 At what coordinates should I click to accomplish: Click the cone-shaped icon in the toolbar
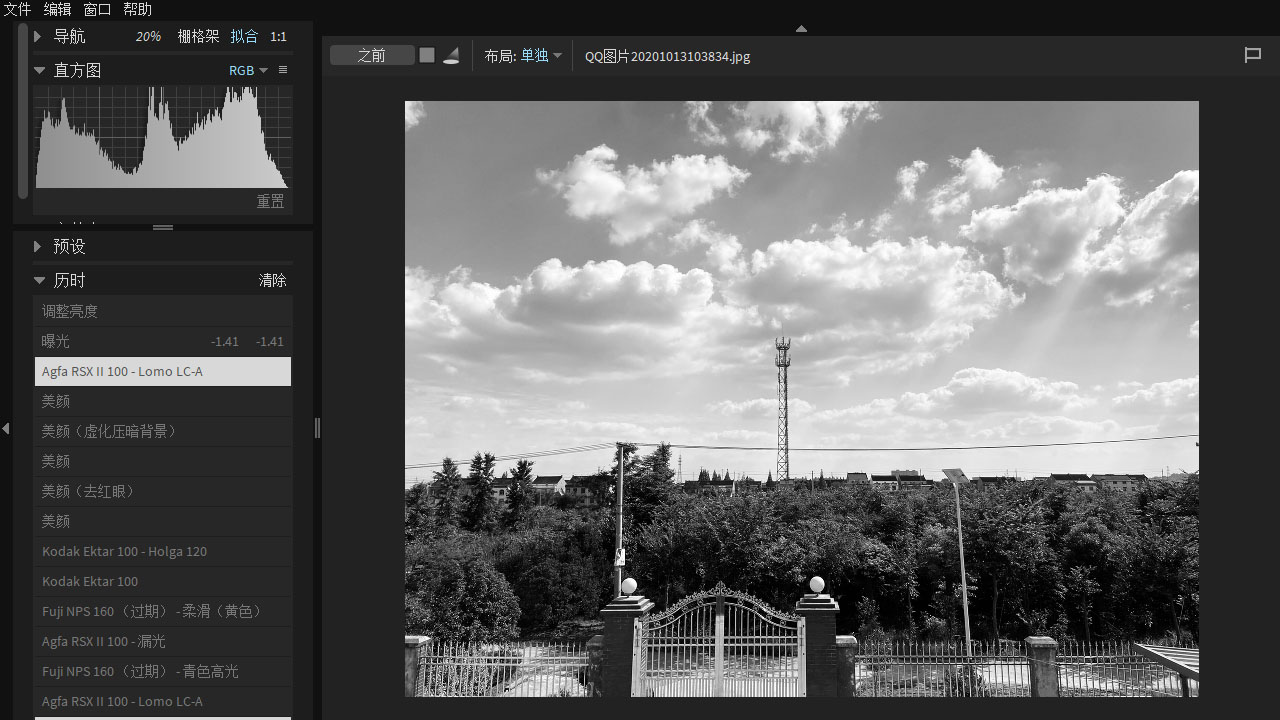point(451,56)
